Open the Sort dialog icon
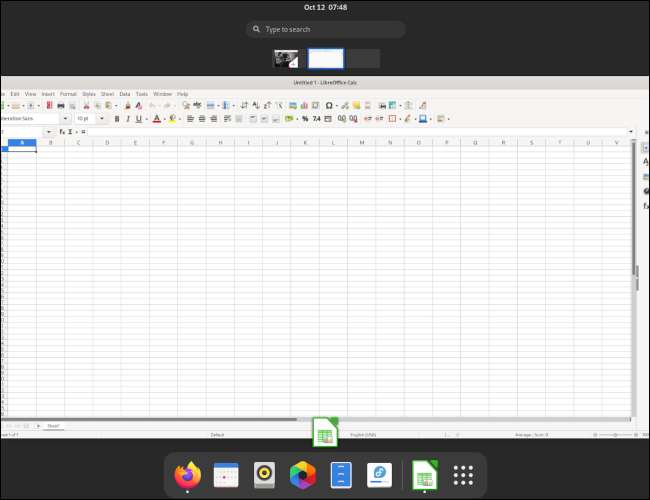The width and height of the screenshot is (650, 500). click(244, 105)
